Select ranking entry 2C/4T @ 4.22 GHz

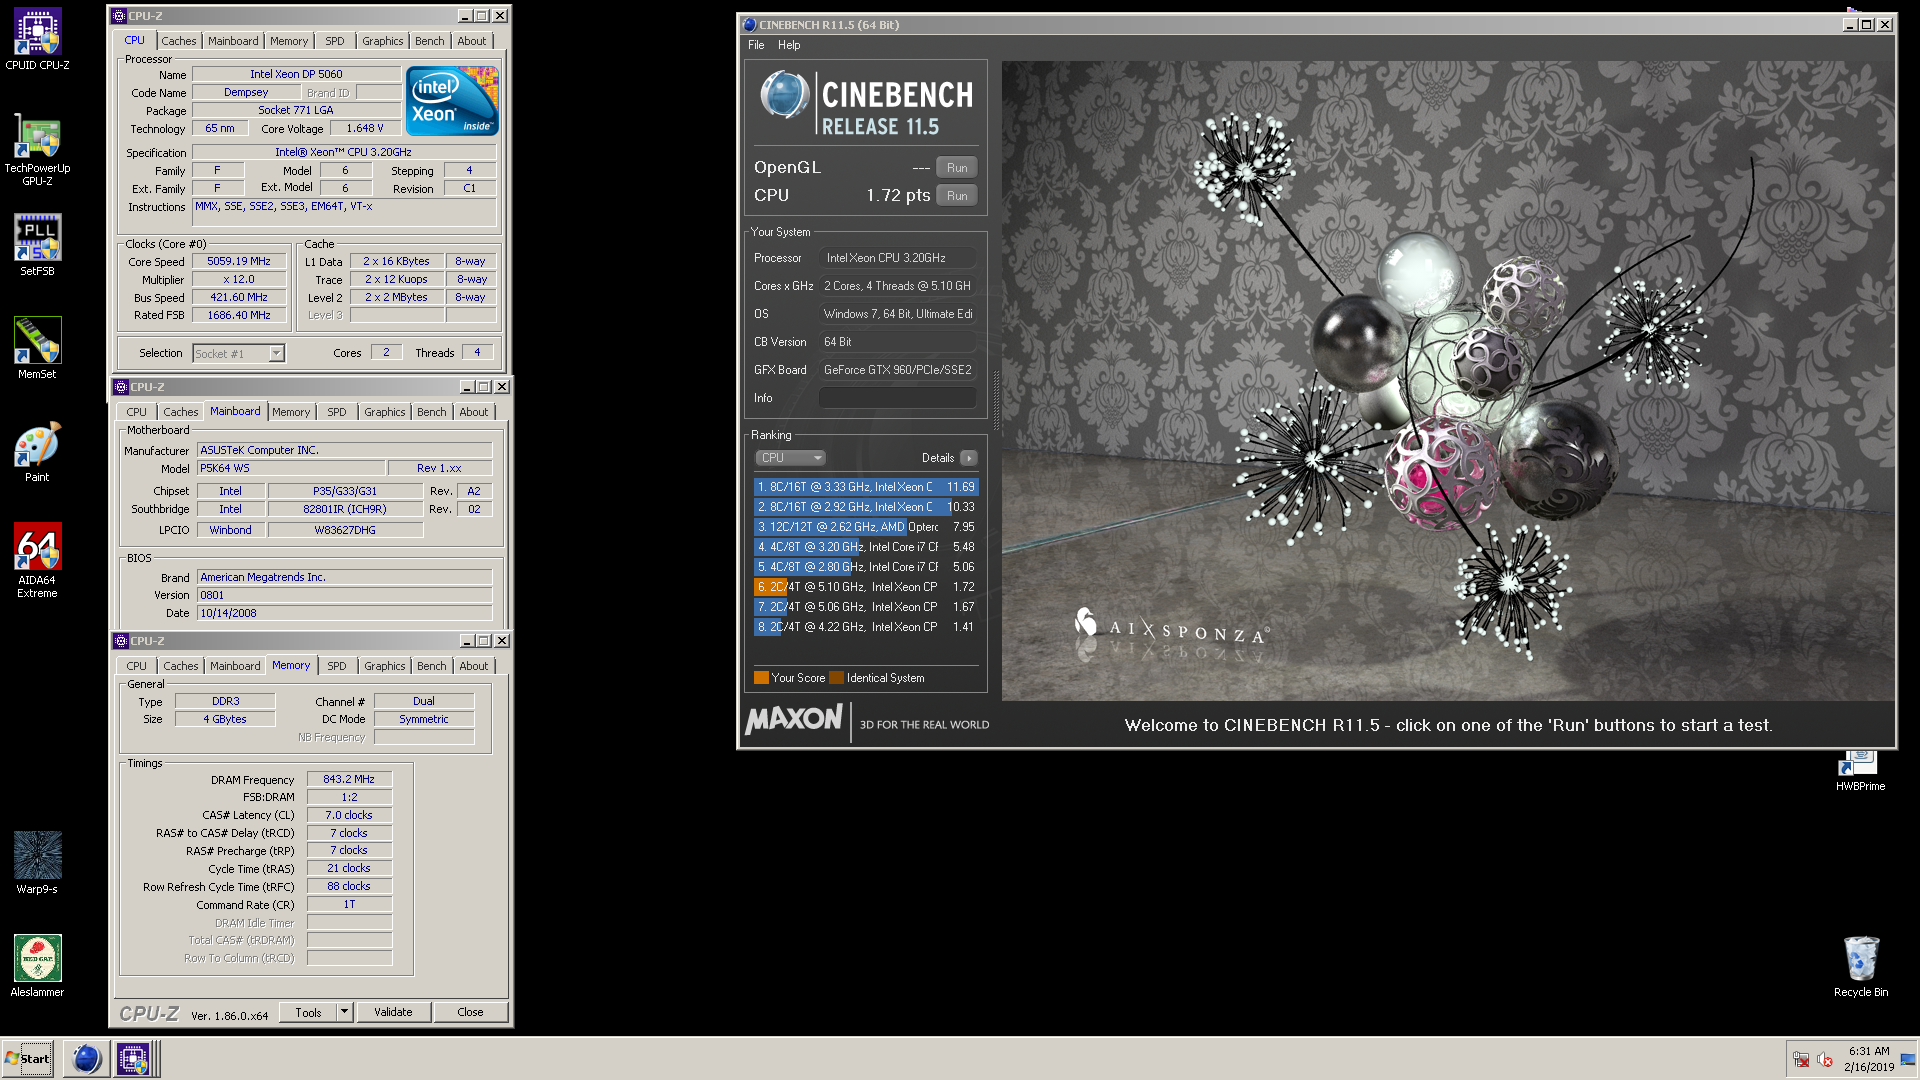[x=866, y=627]
